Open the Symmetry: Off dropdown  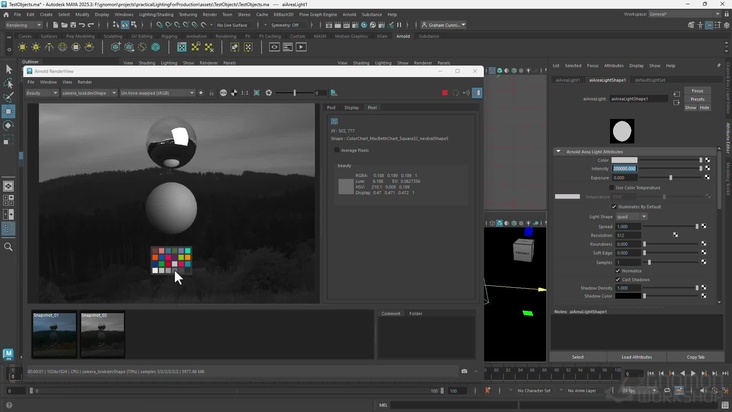coord(287,25)
